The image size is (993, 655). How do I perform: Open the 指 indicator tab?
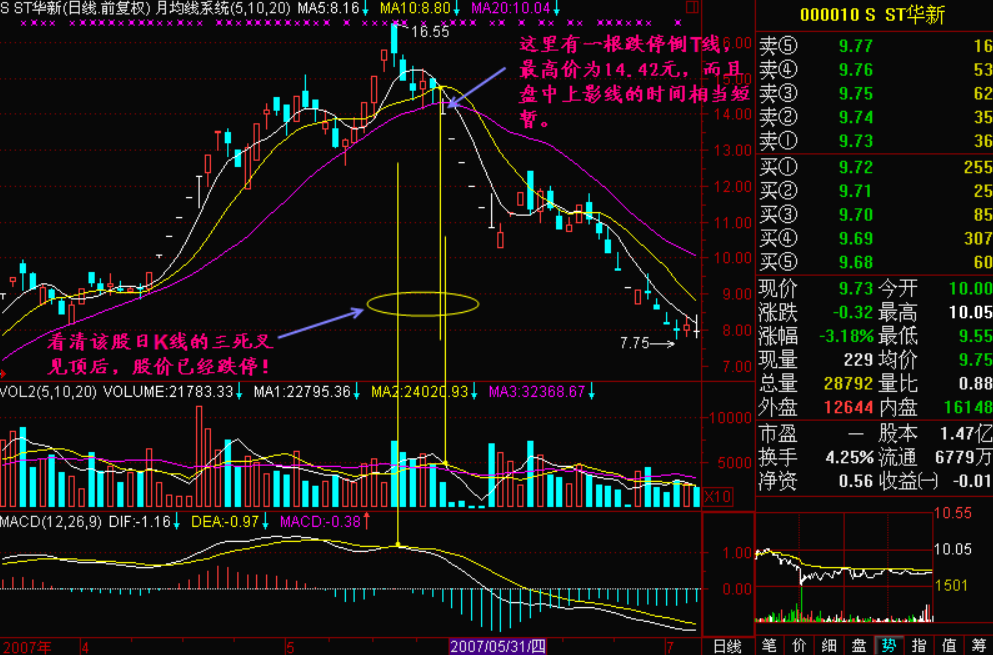(919, 645)
